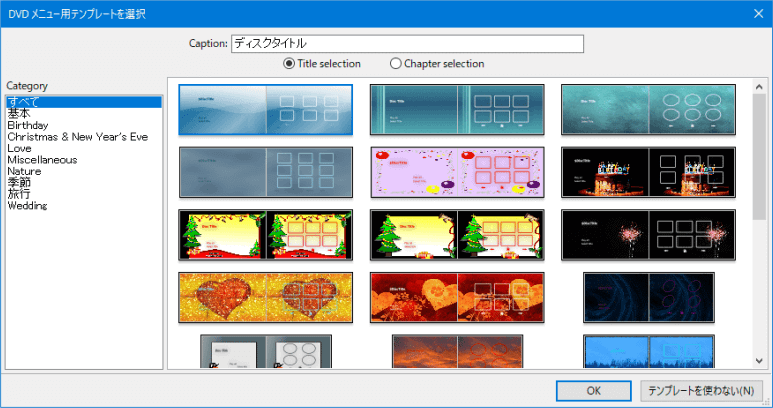Pick the teal template with oval frames
Image resolution: width=773 pixels, height=408 pixels.
(647, 109)
